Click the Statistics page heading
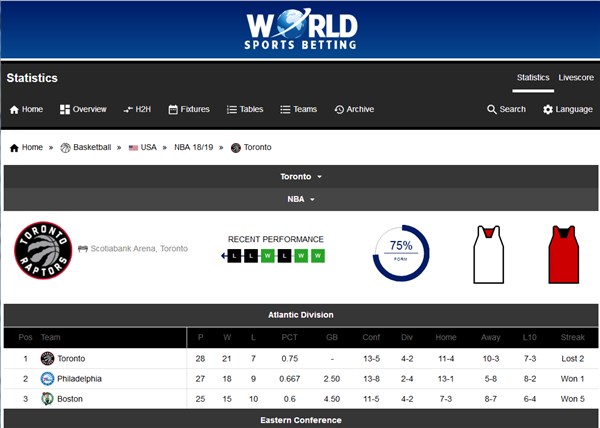This screenshot has height=428, width=600. pyautogui.click(x=32, y=78)
